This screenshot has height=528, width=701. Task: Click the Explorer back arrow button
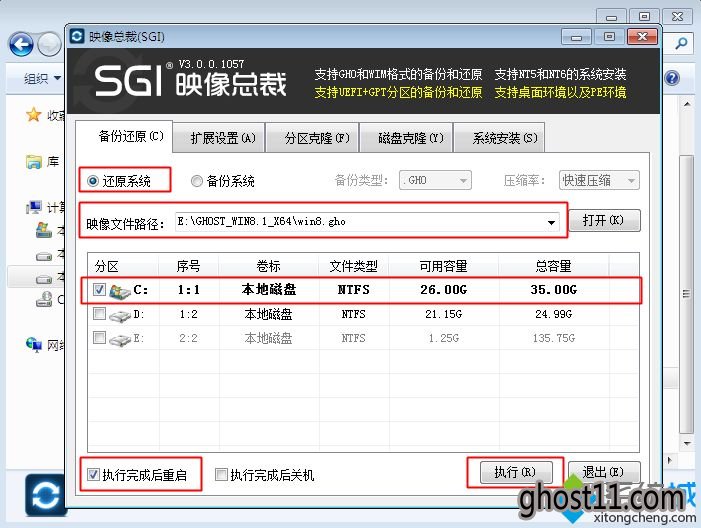click(x=21, y=44)
